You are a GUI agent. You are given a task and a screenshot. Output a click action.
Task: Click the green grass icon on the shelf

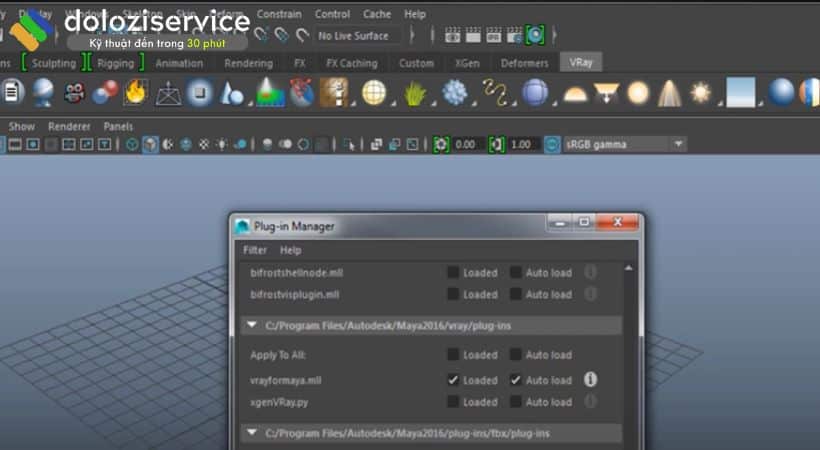(x=414, y=93)
